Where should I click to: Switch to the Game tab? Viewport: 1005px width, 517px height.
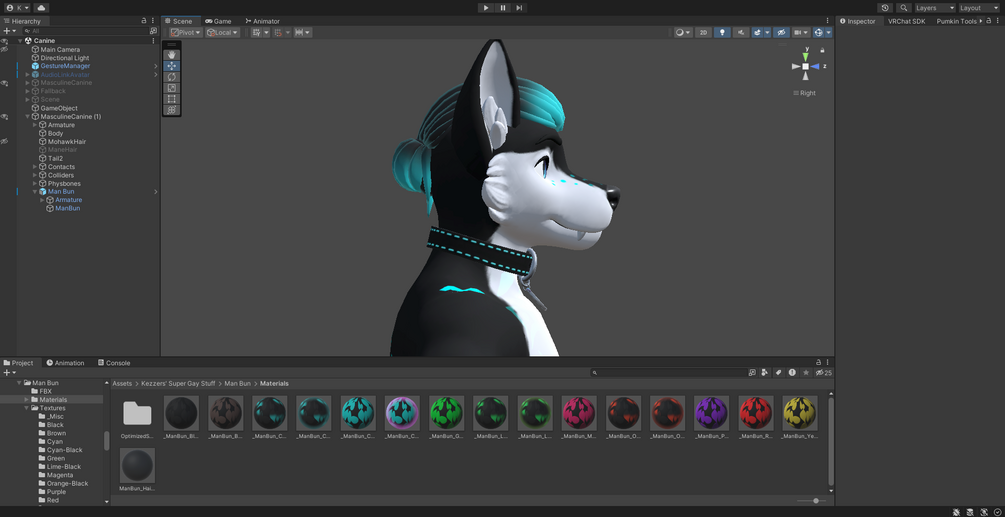point(219,21)
